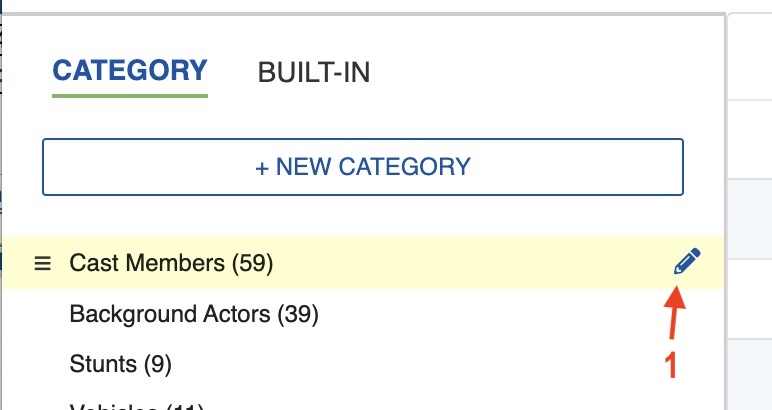Switch to the BUILT-IN tab
The image size is (772, 410).
click(313, 73)
